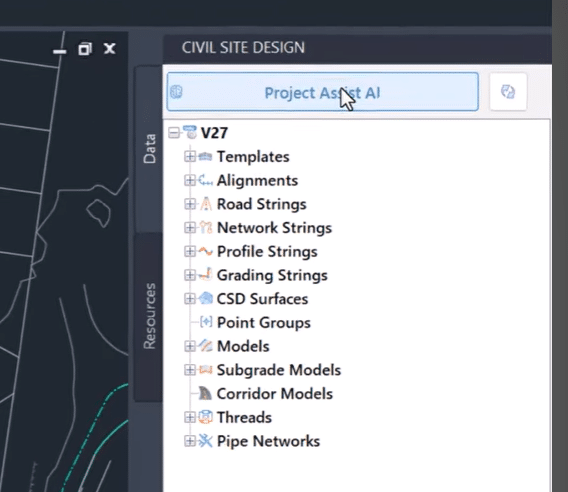Expand the Subgrade Models node
Viewport: 568px width, 492px height.
pyautogui.click(x=189, y=370)
